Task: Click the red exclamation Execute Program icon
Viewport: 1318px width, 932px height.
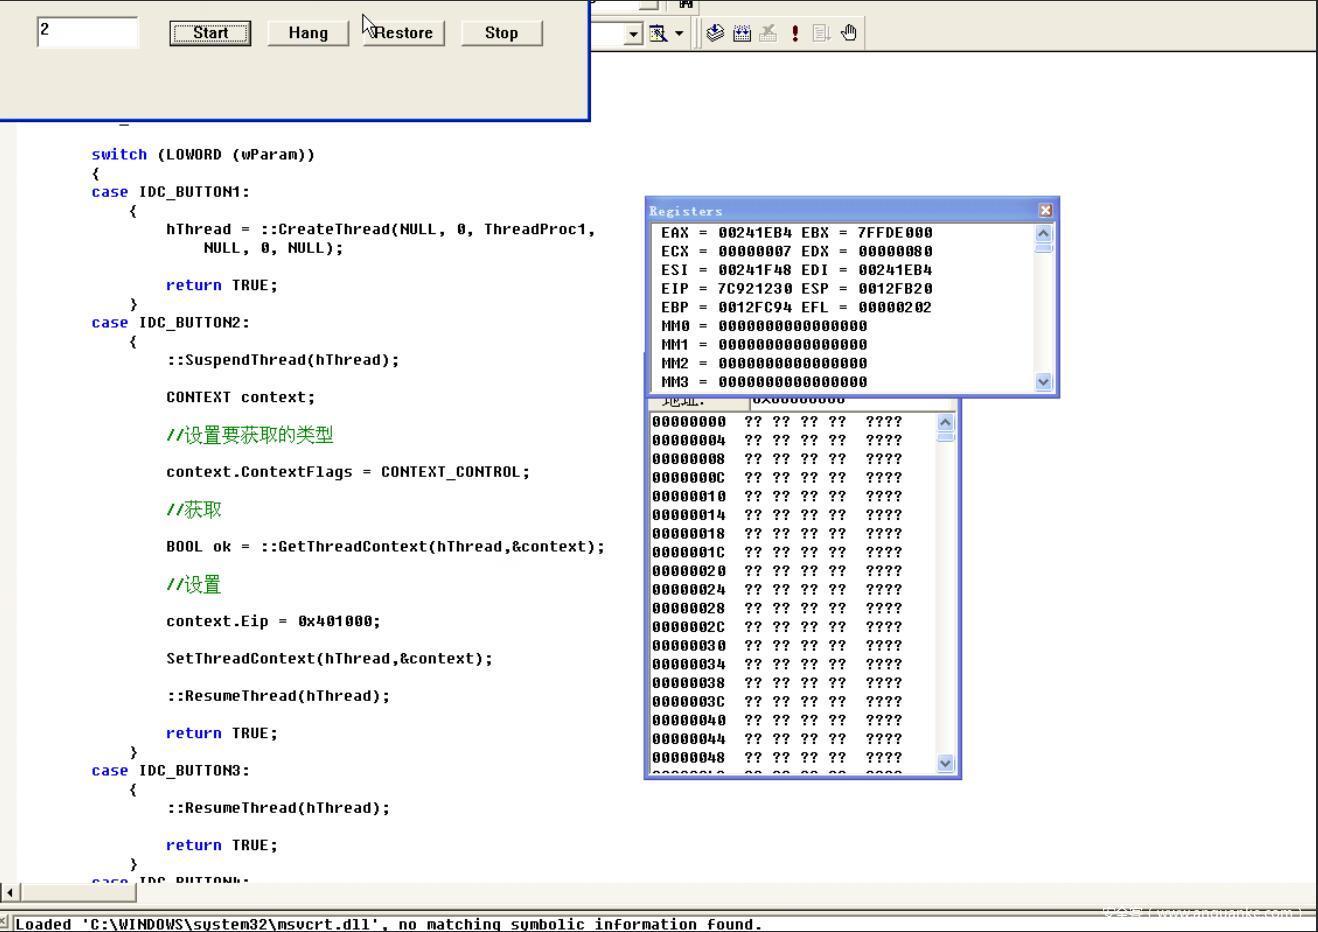Action: tap(795, 33)
